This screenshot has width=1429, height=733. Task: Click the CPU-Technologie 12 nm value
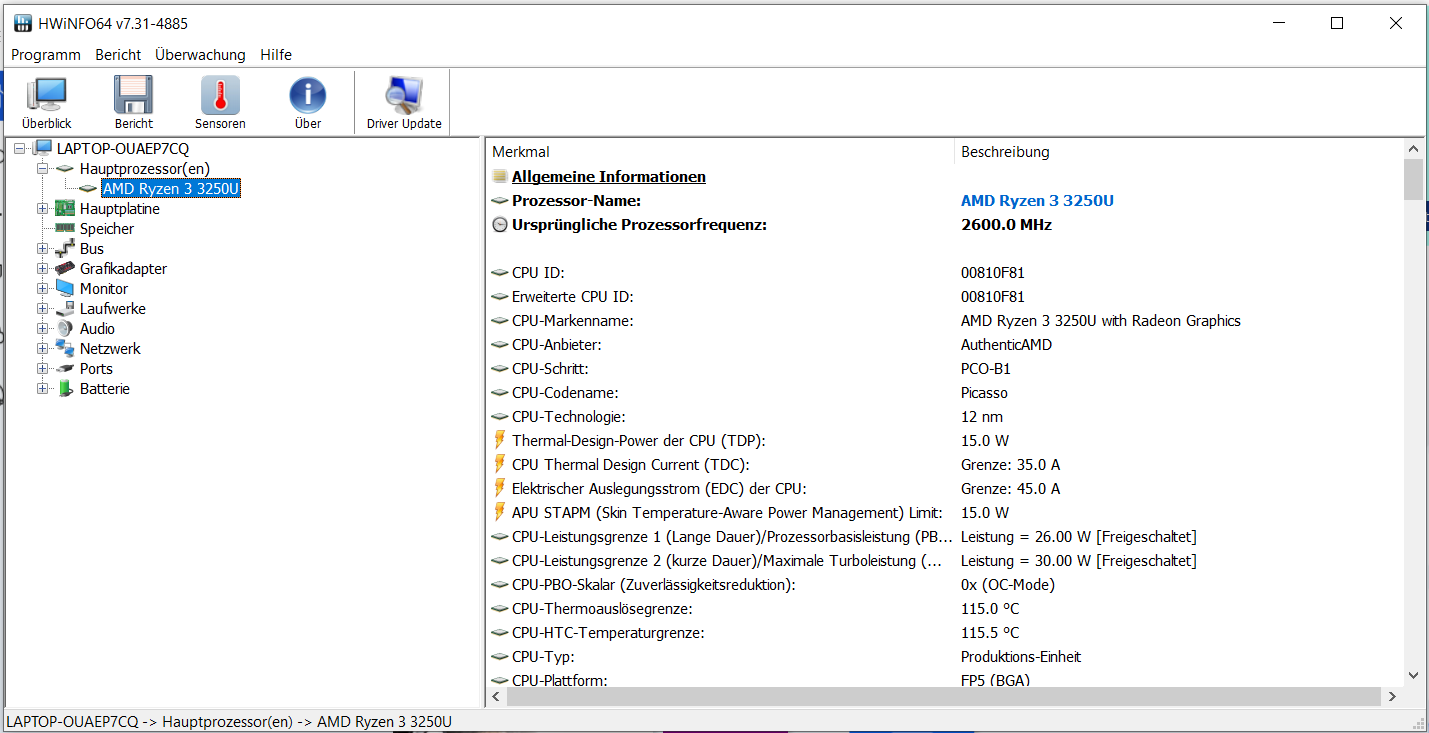coord(982,417)
